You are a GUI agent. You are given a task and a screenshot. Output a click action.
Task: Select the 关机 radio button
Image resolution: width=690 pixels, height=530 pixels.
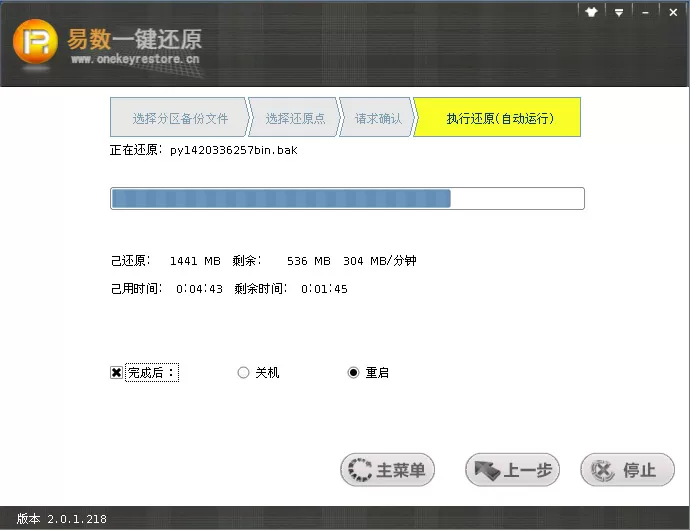243,373
